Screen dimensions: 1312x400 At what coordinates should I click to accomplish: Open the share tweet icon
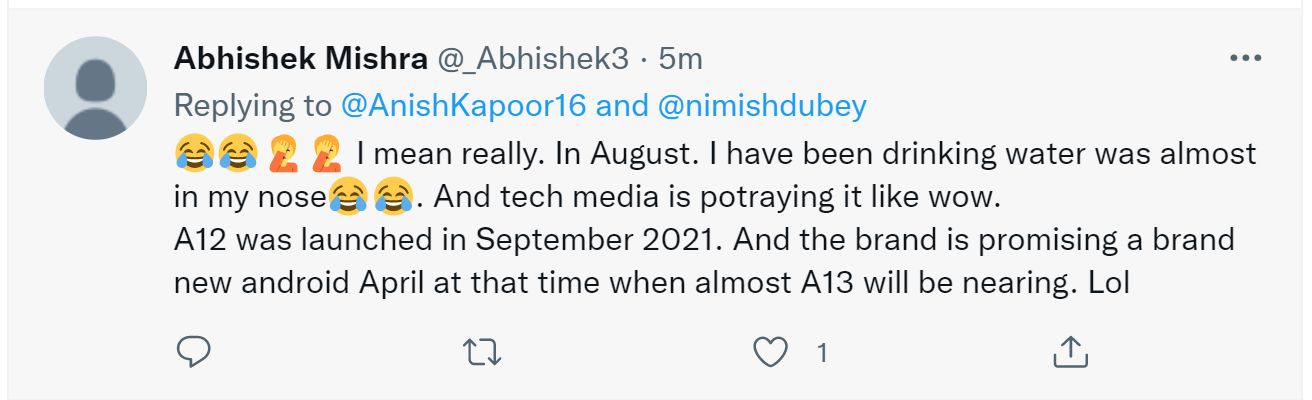(1070, 351)
